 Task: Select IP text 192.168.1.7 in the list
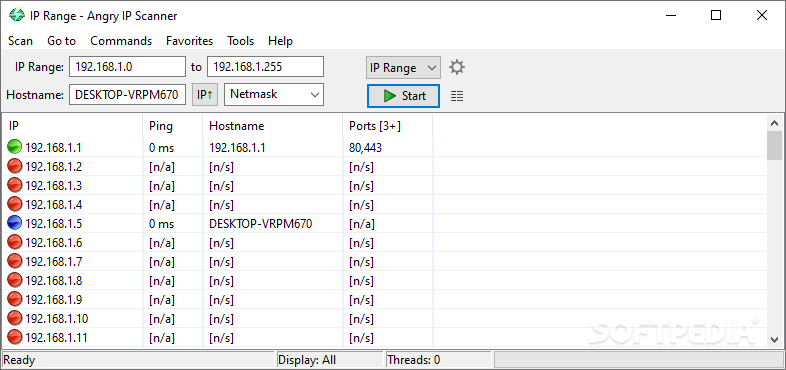pyautogui.click(x=54, y=262)
